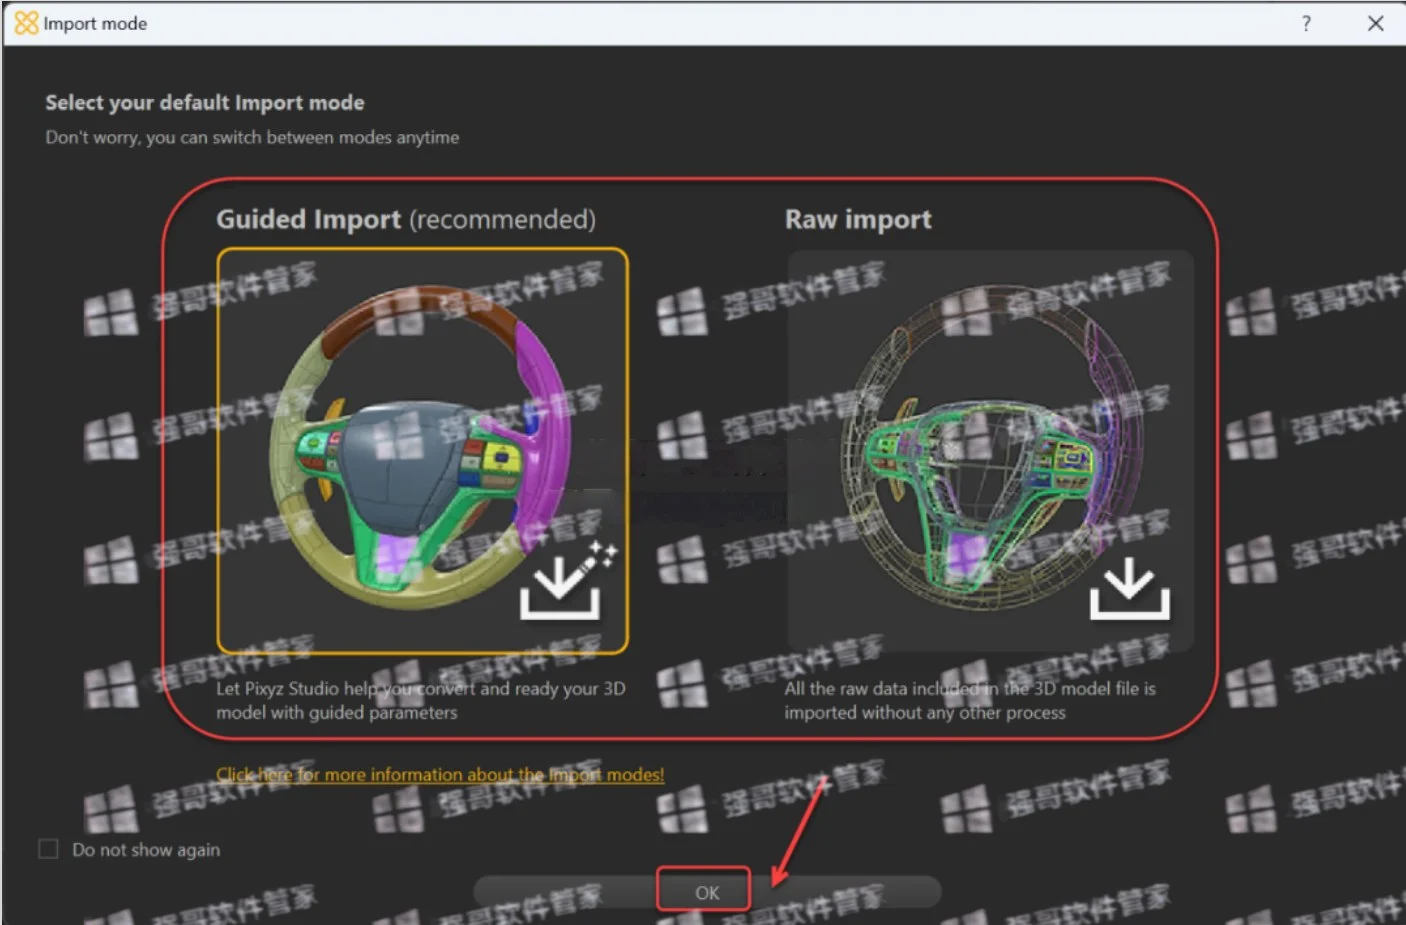Screen dimensions: 1406x925
Task: Click the Raw import heading
Action: (x=858, y=219)
